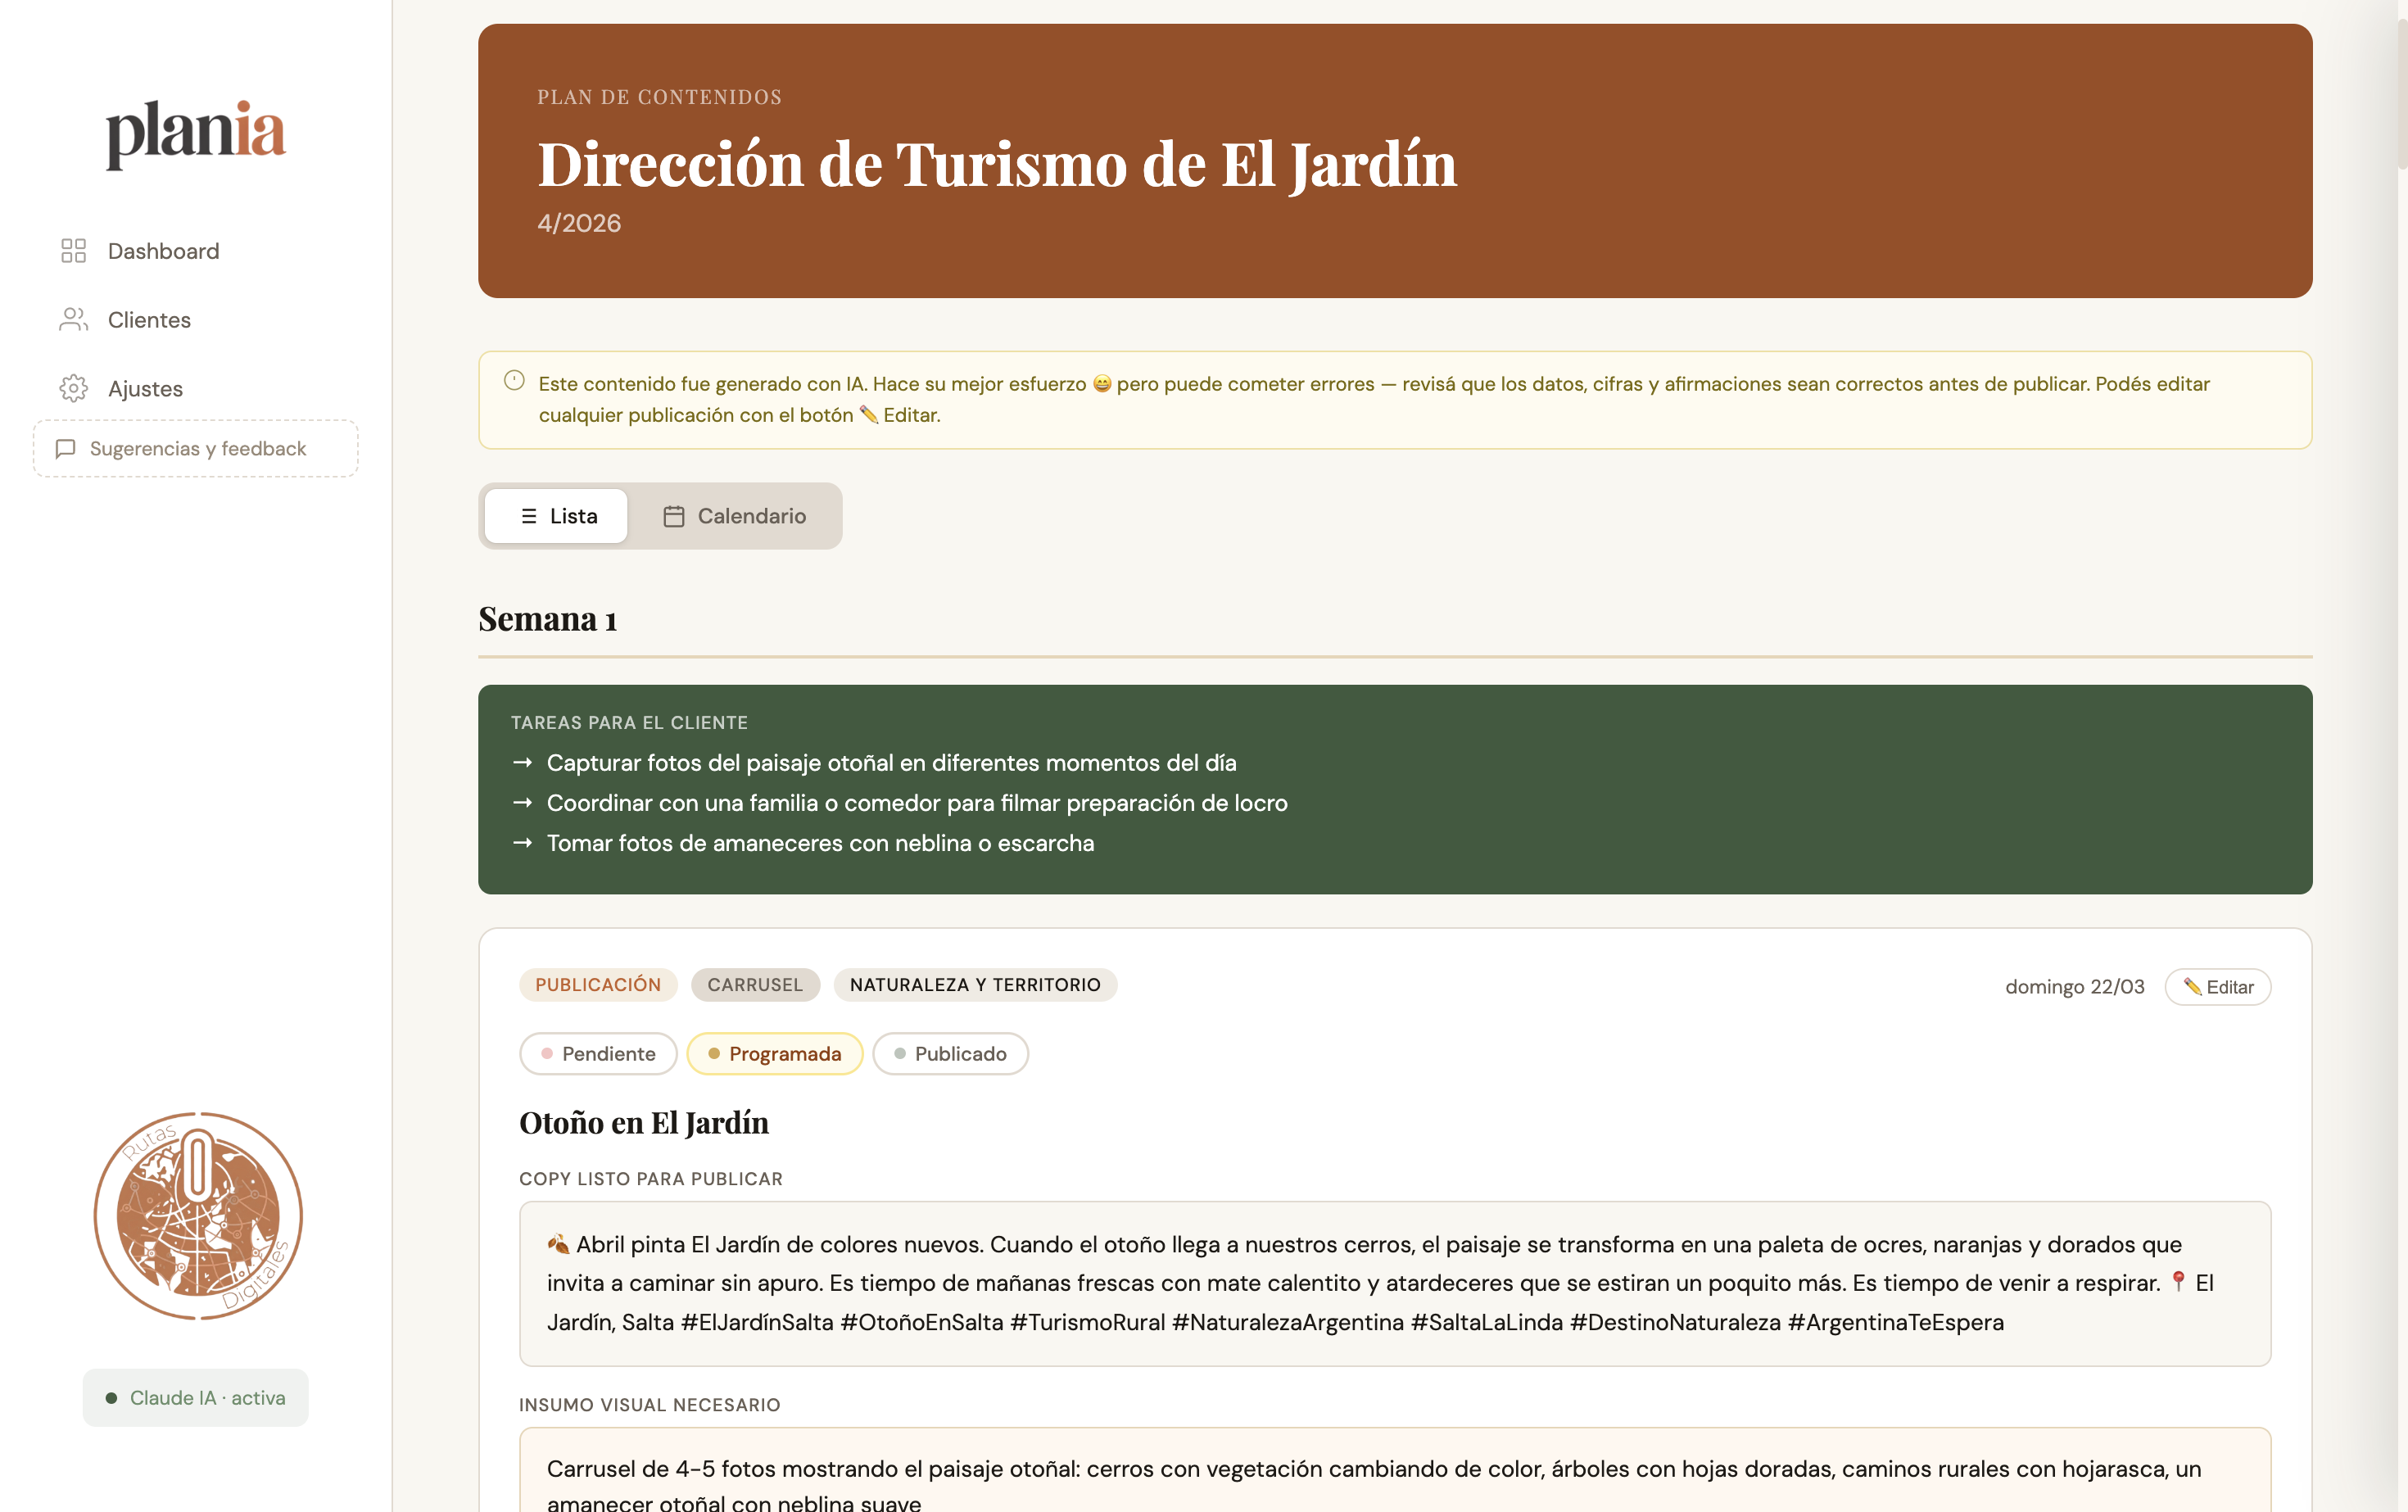The width and height of the screenshot is (2408, 1512).
Task: Click the pencil icon on the Editar button
Action: tap(2192, 987)
